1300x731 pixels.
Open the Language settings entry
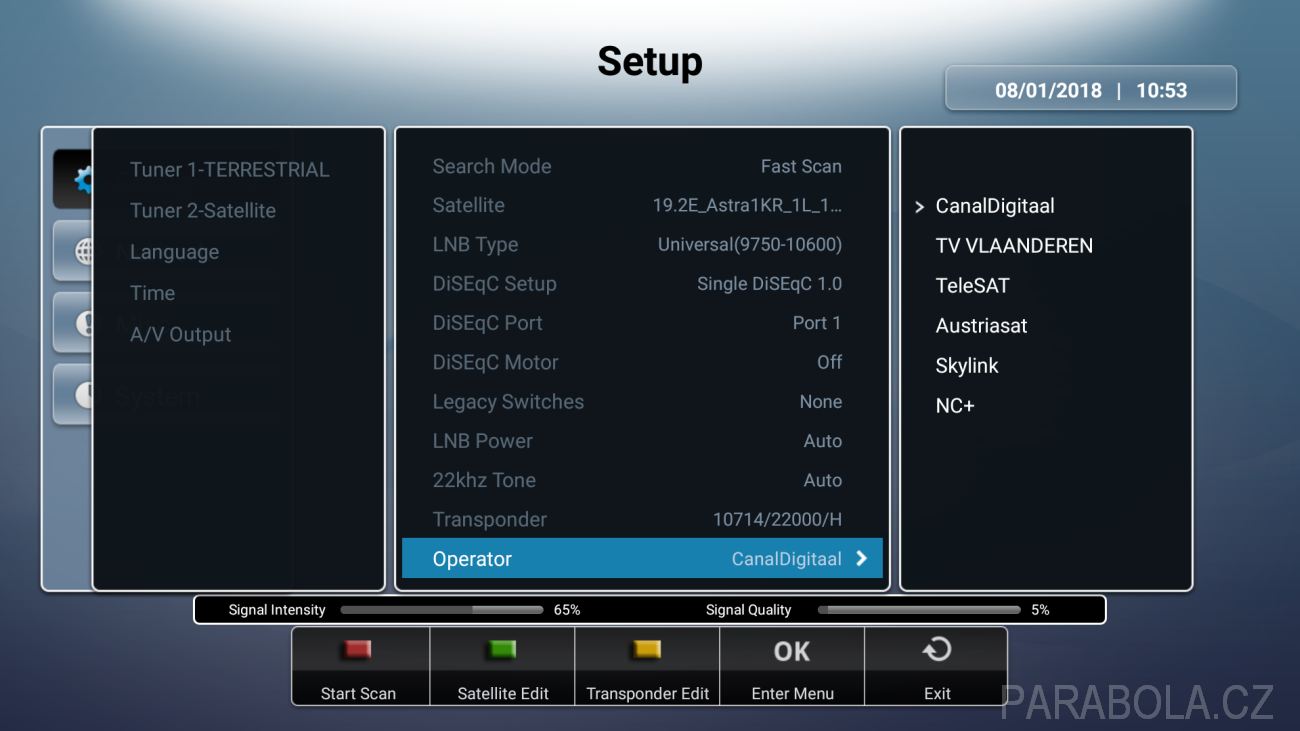(174, 252)
